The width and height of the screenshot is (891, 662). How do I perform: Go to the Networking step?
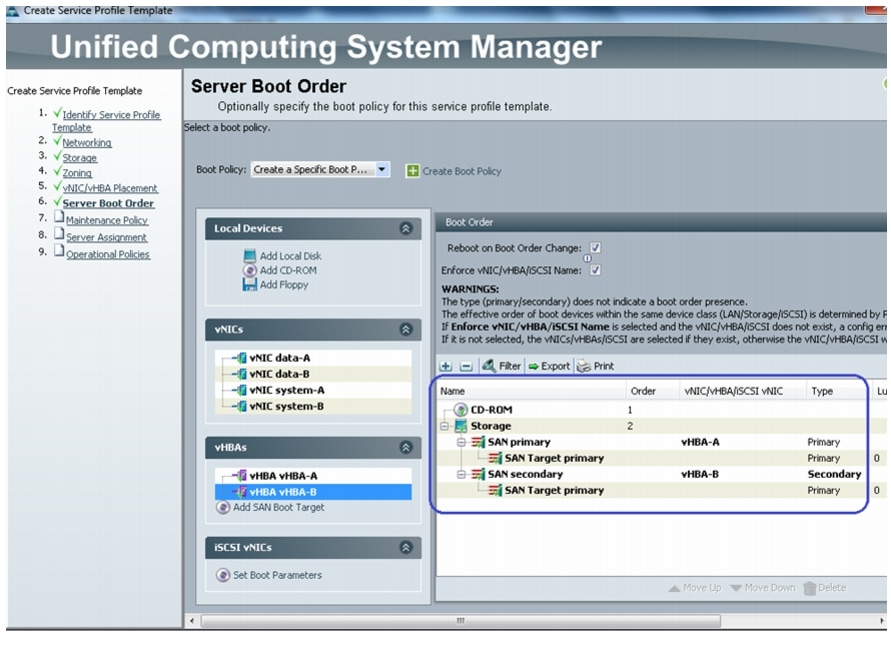click(x=87, y=143)
